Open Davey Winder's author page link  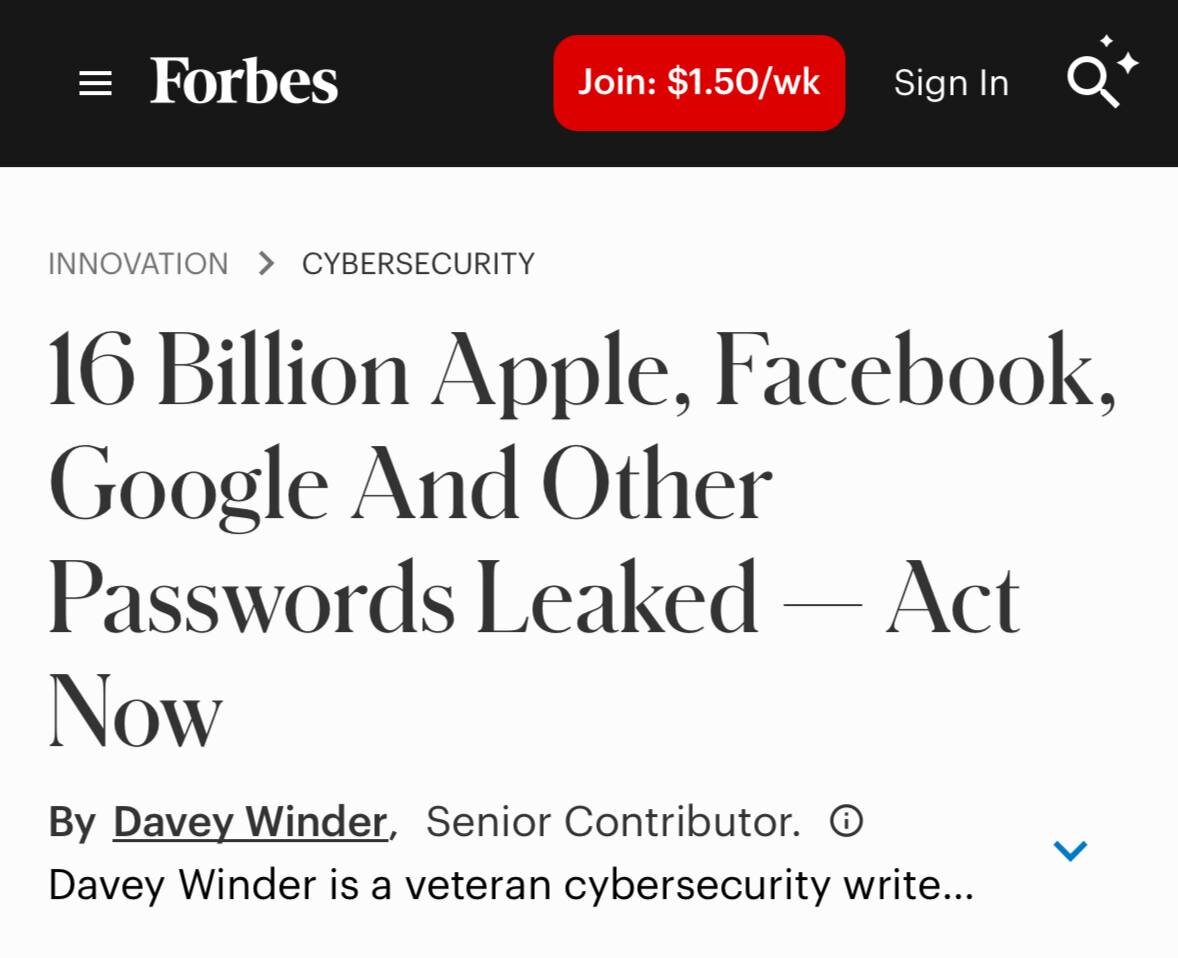pyautogui.click(x=250, y=822)
